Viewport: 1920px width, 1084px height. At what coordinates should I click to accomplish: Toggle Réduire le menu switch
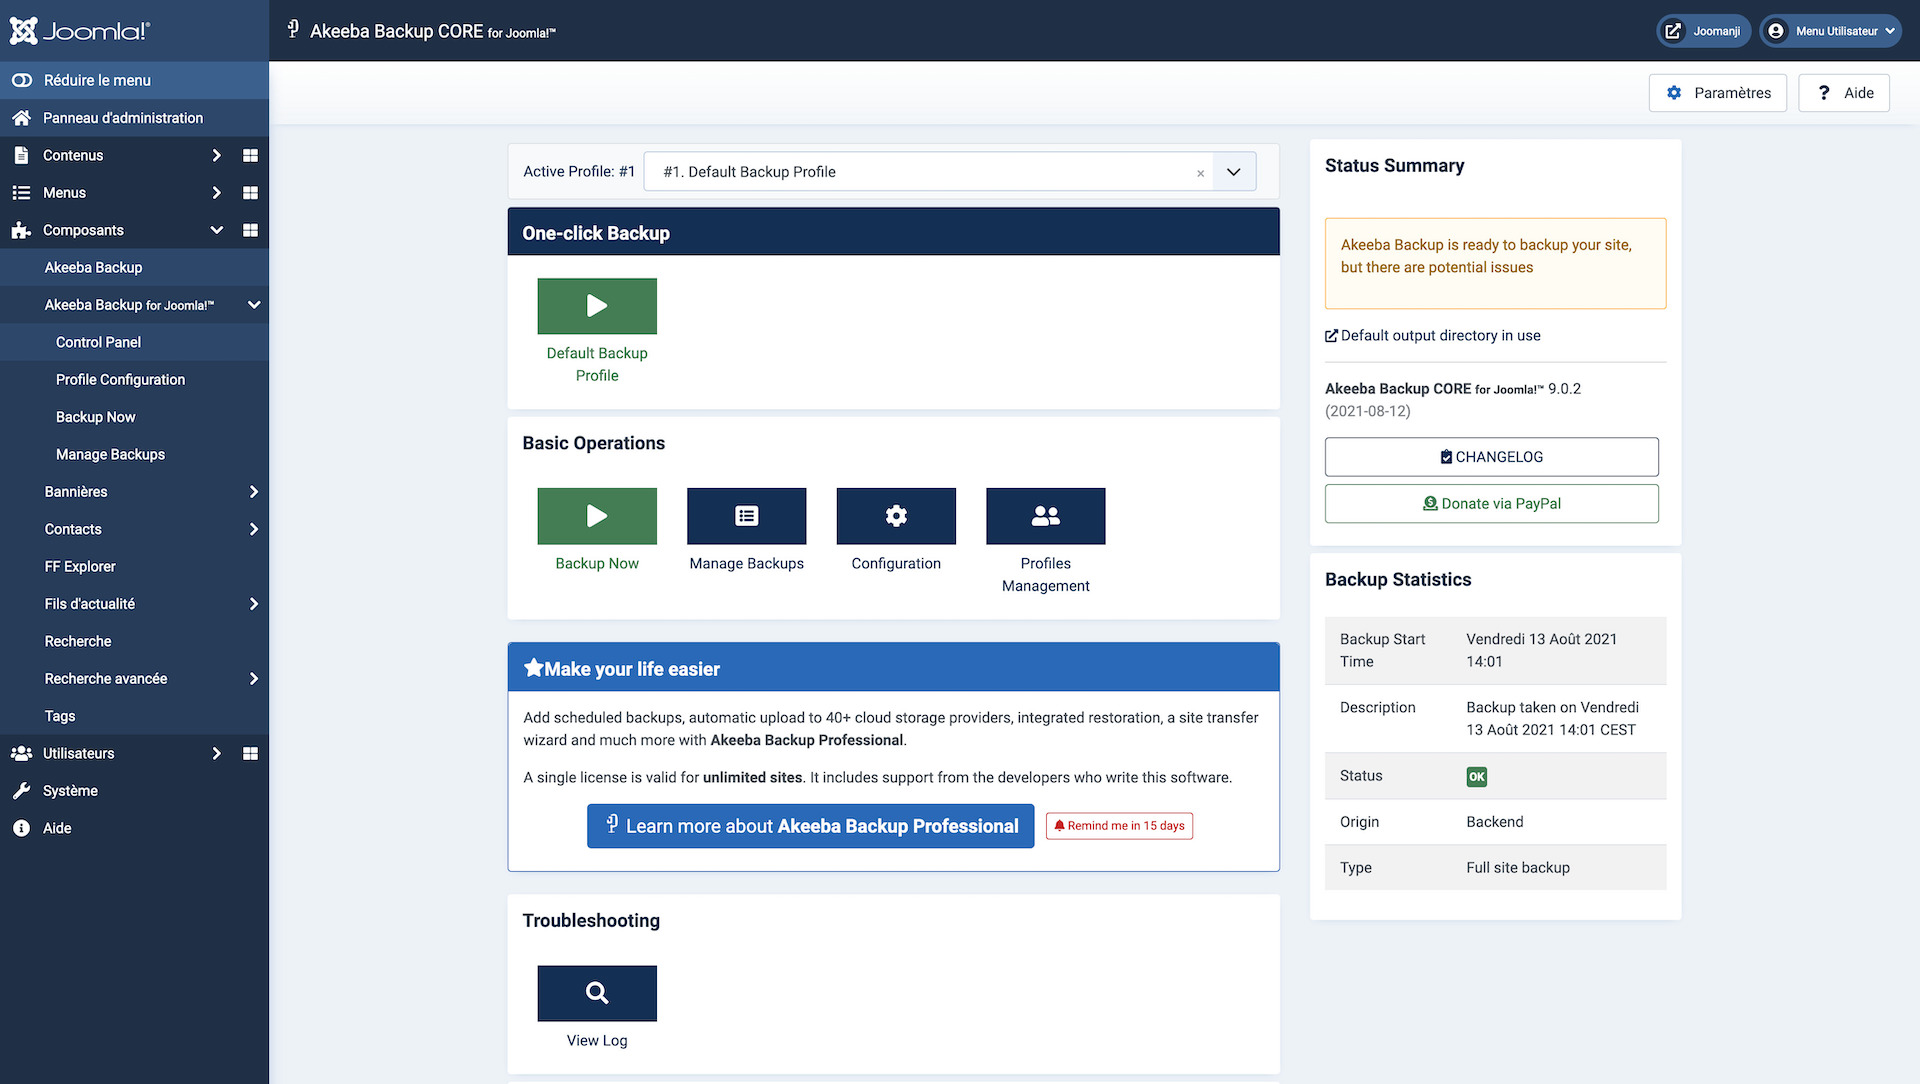(22, 80)
